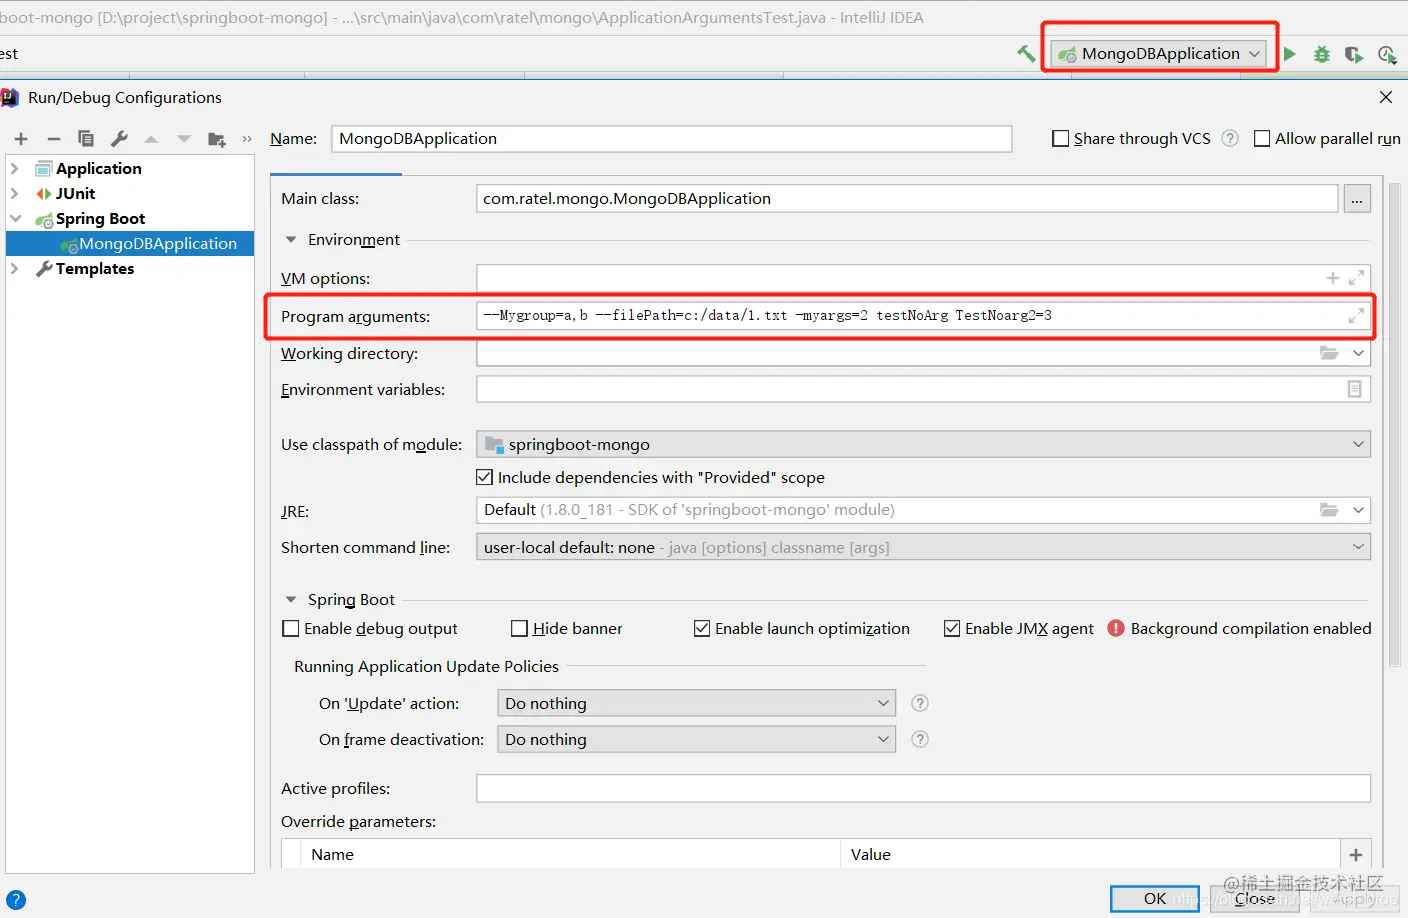Open working directory dropdown arrow
The width and height of the screenshot is (1408, 918).
point(1358,353)
